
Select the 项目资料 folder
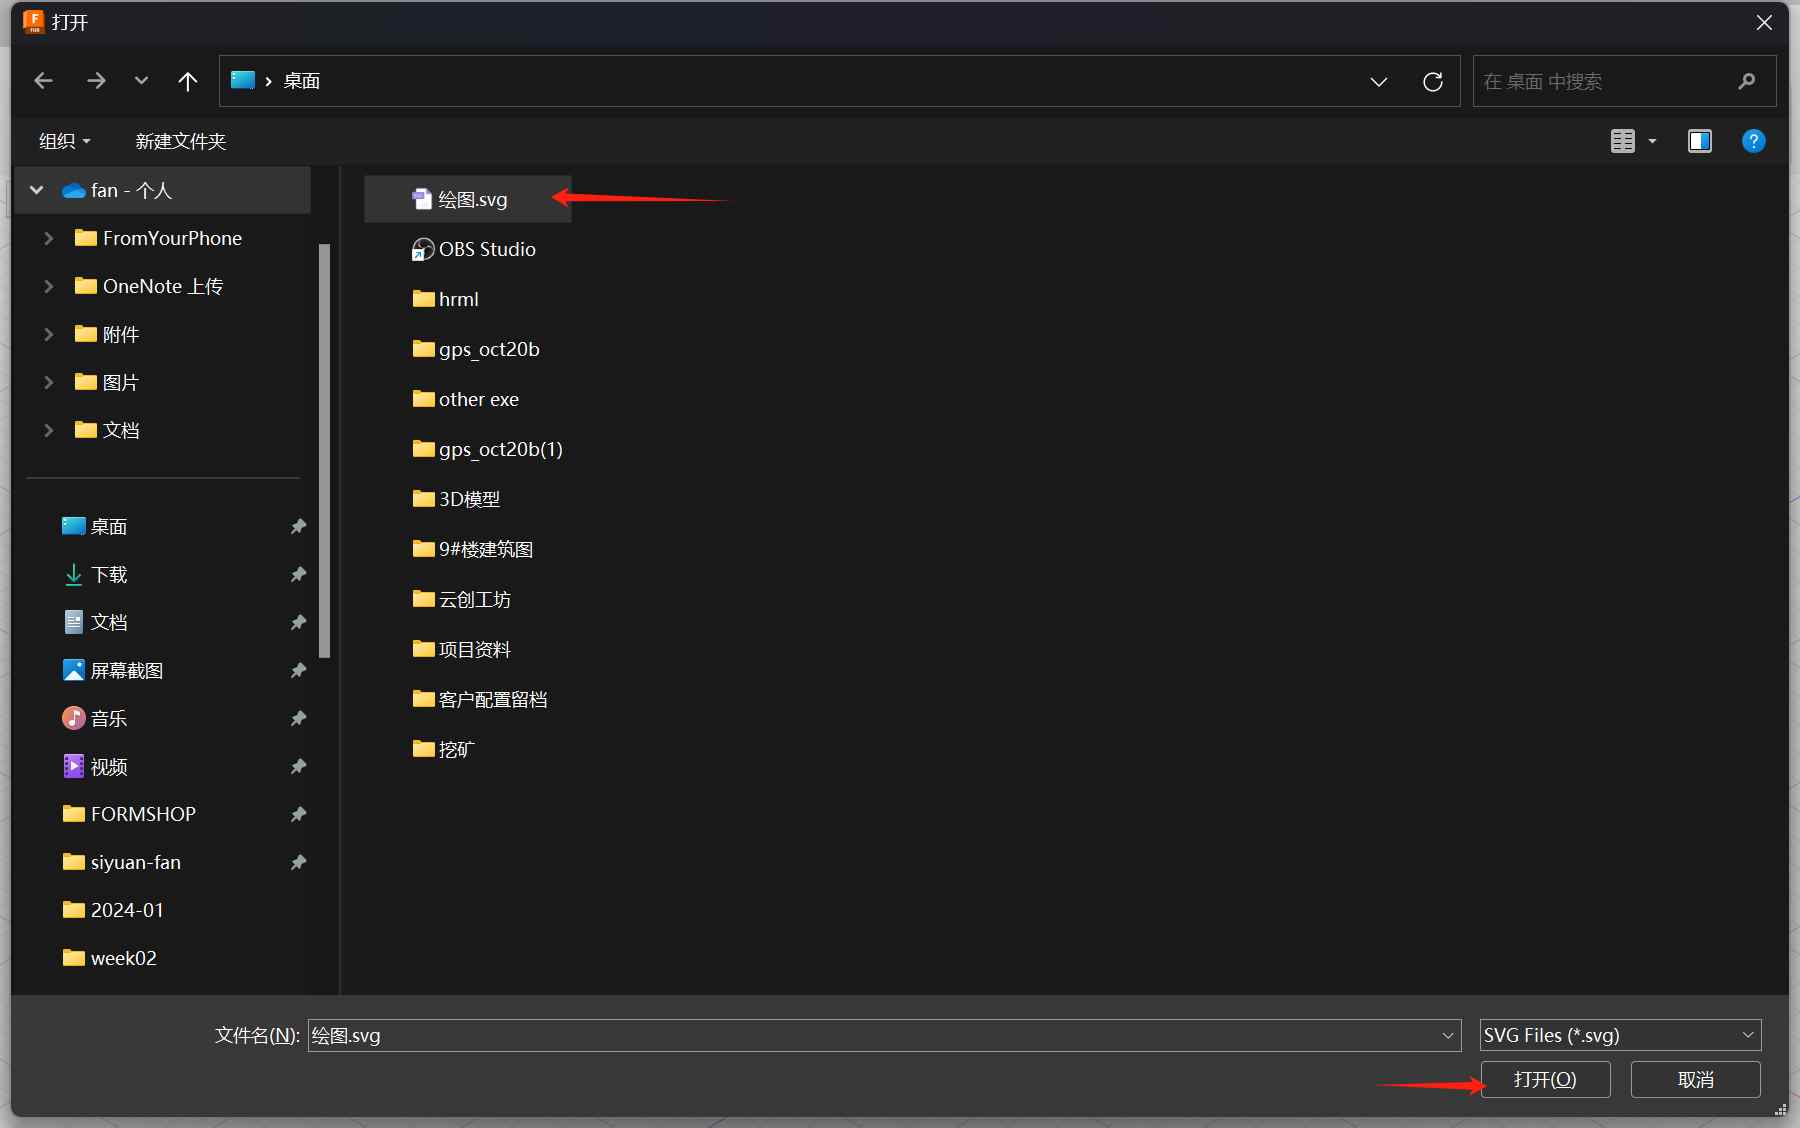pos(462,649)
